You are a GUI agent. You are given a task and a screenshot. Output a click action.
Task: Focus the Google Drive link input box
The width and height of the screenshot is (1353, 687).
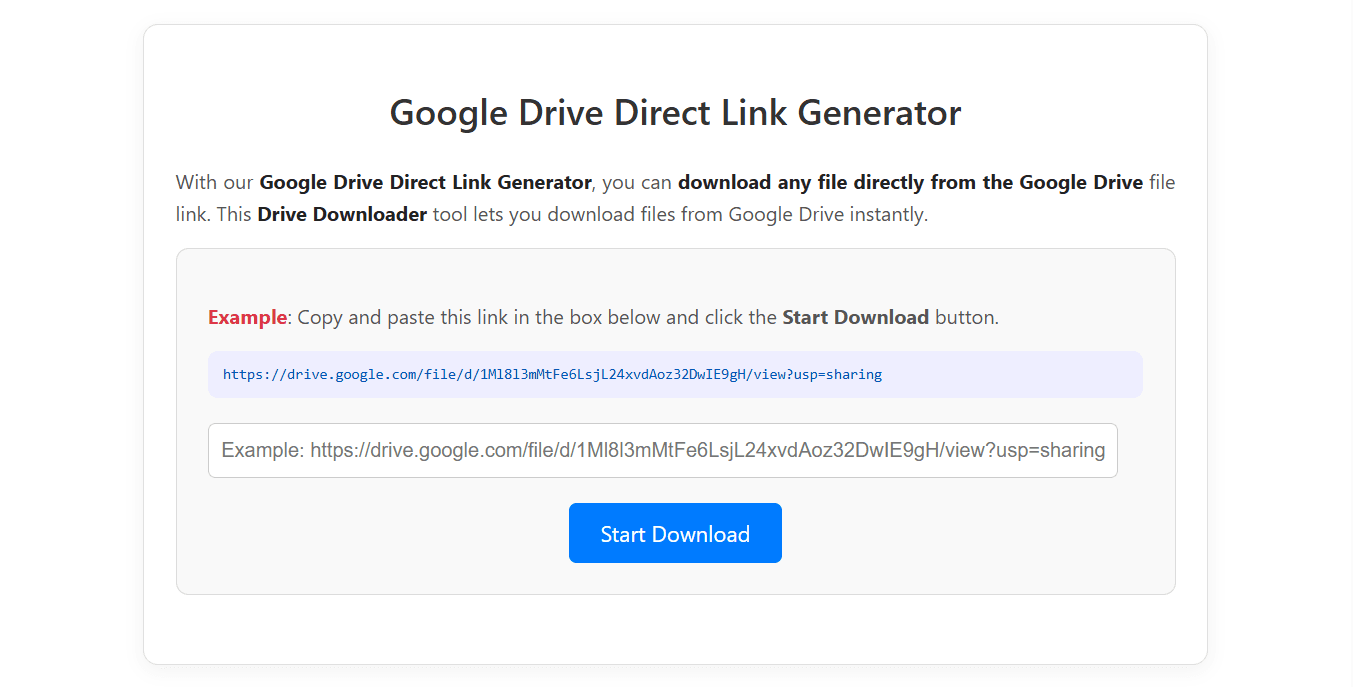pos(662,450)
